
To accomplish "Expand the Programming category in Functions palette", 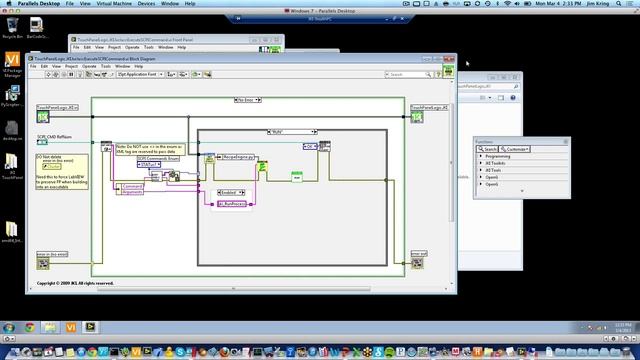I will 480,156.
